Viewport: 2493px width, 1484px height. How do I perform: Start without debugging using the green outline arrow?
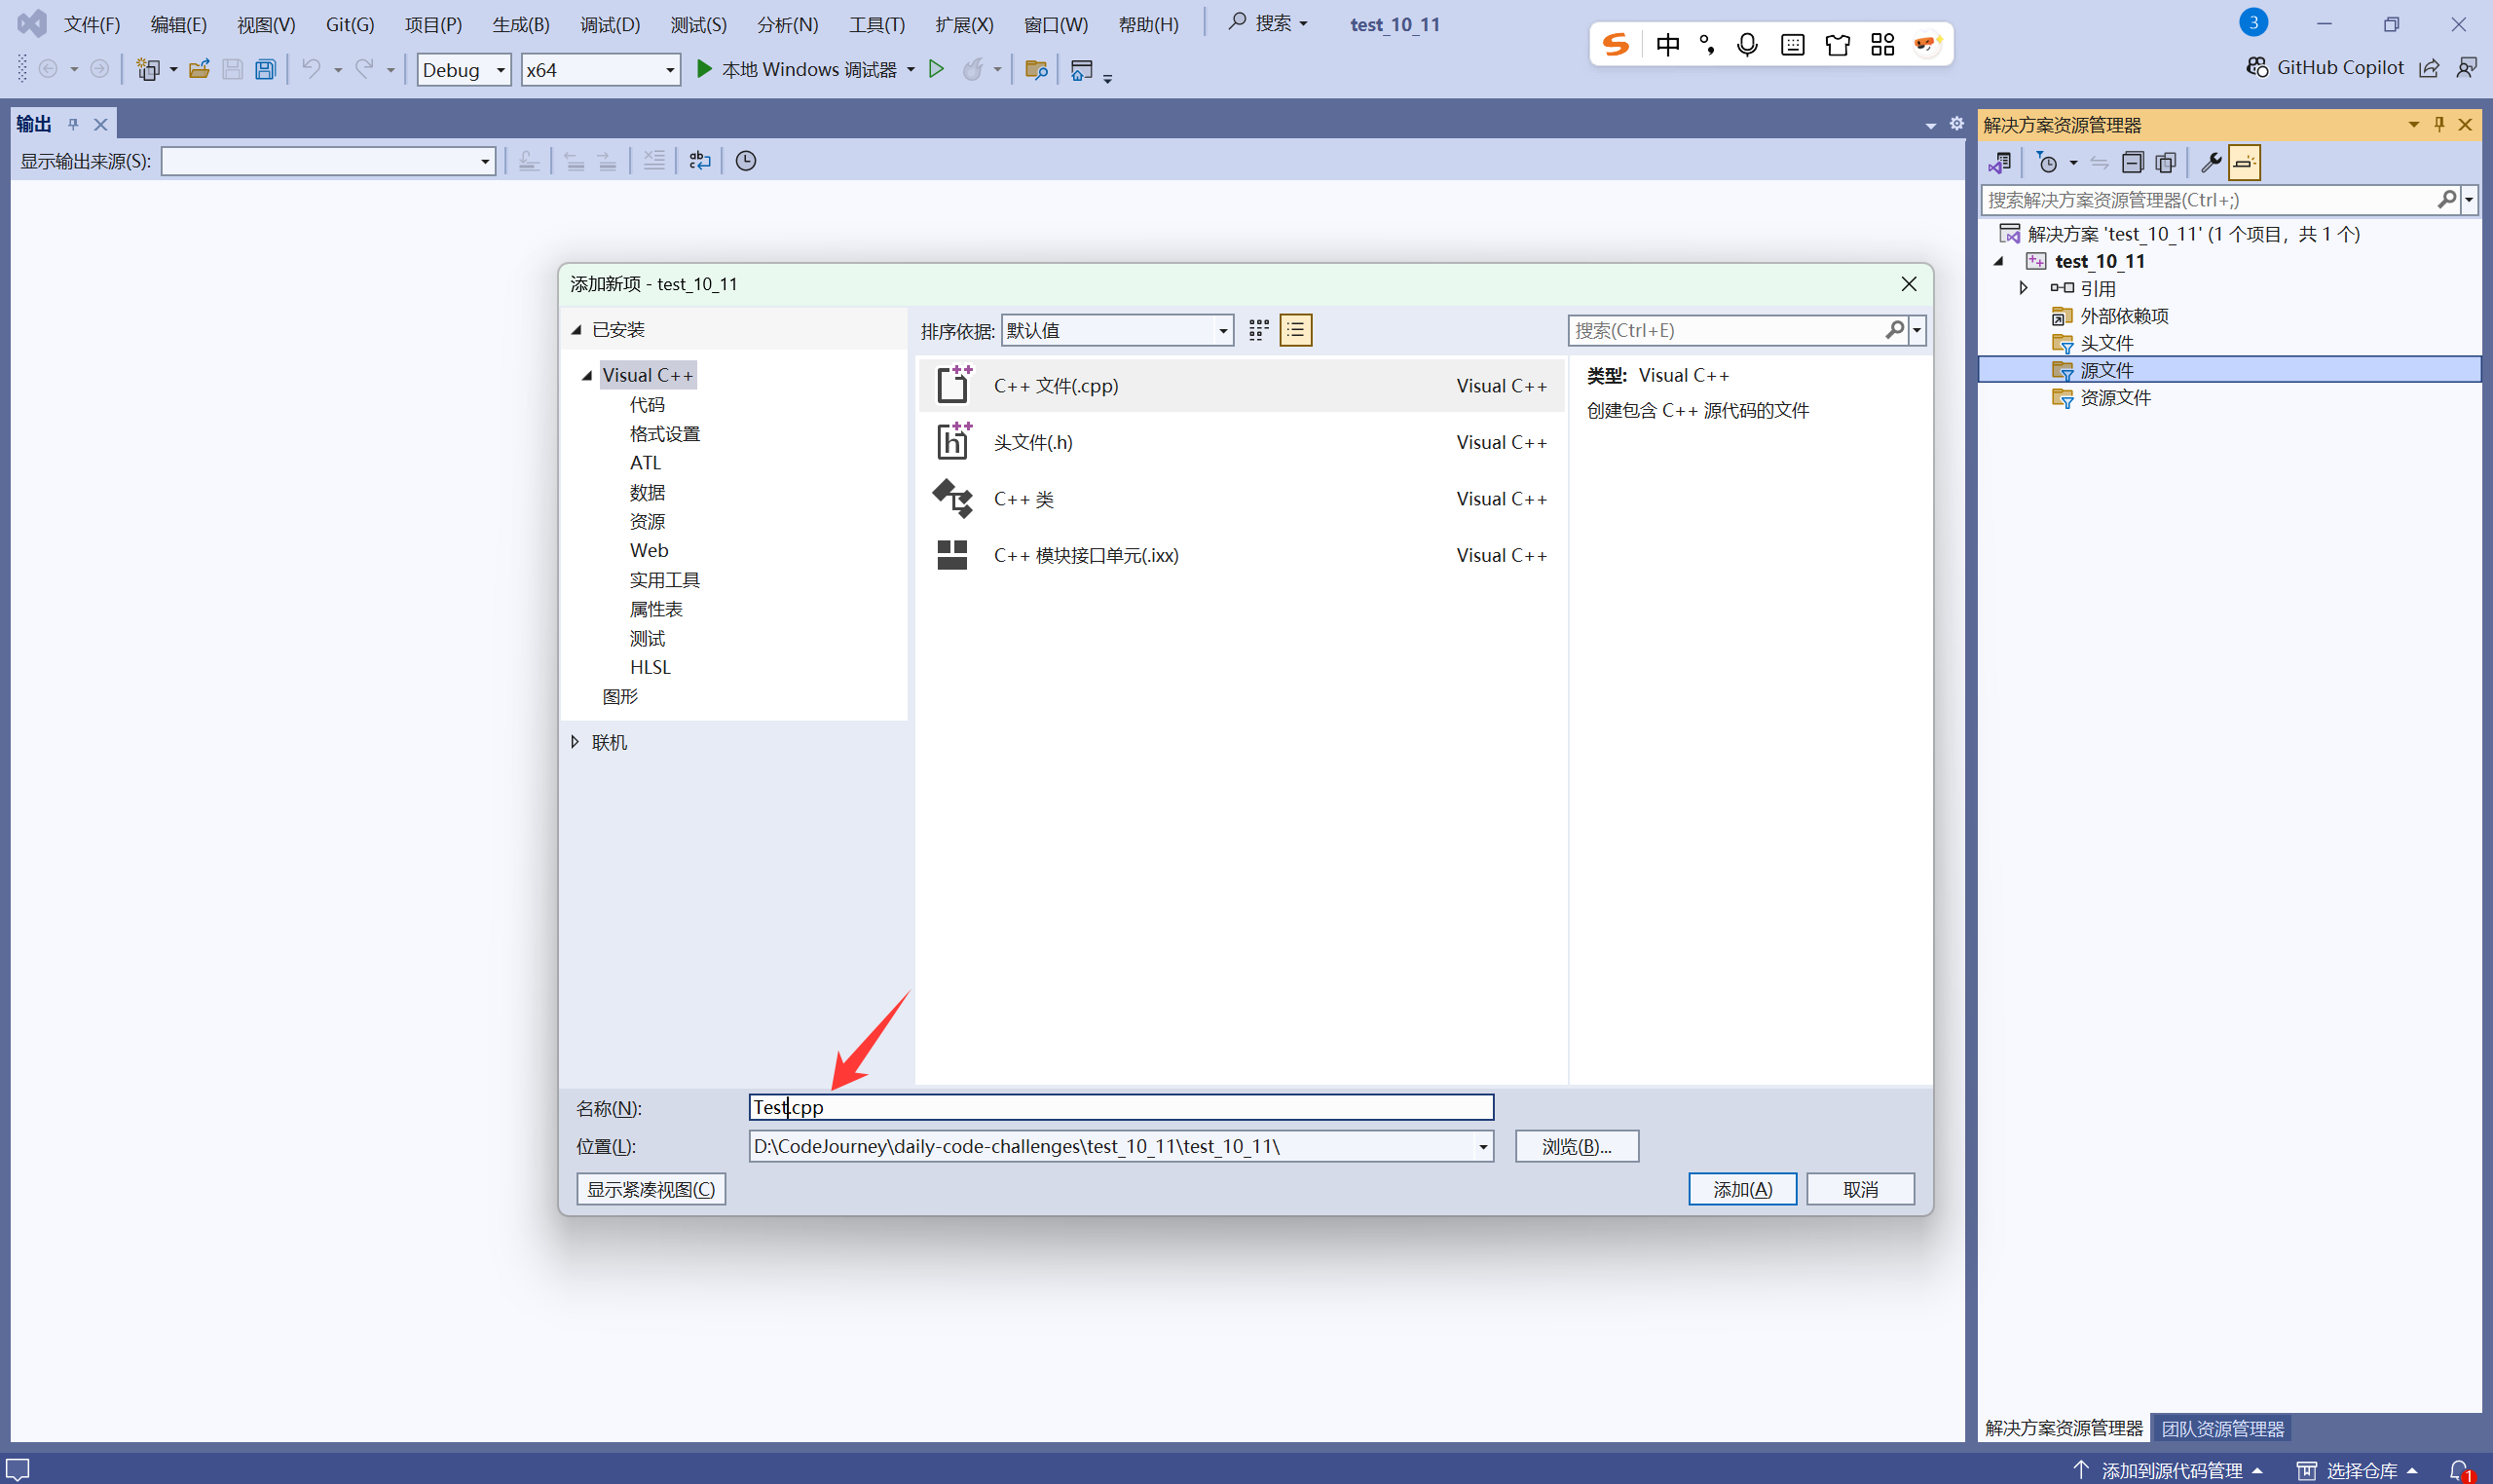[x=936, y=69]
